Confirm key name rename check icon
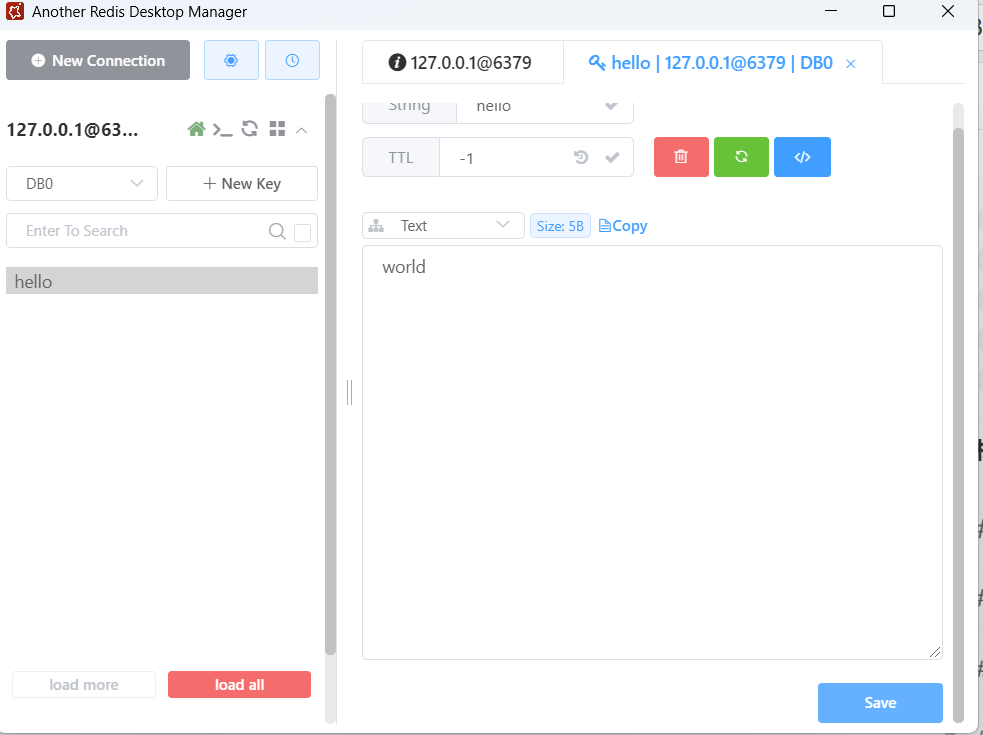The height and width of the screenshot is (735, 983). [x=611, y=106]
